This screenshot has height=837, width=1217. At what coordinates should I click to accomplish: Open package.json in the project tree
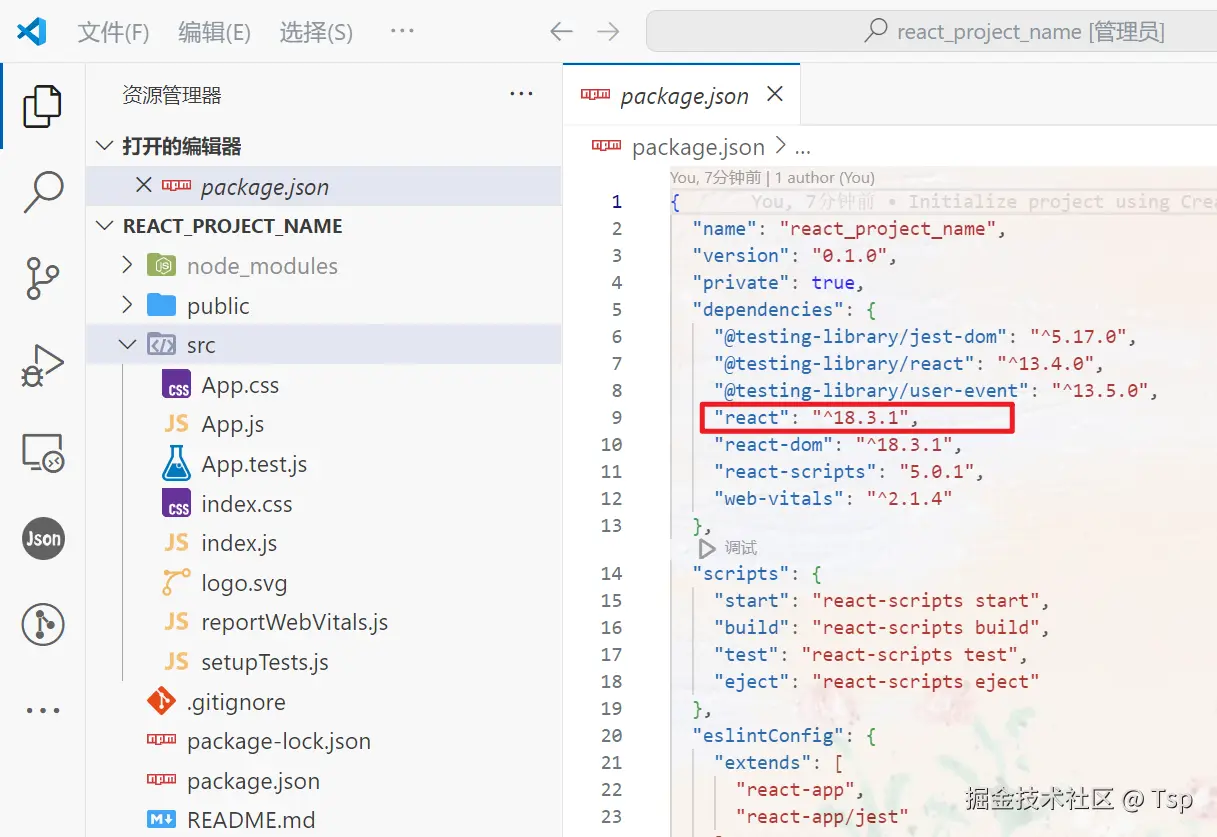click(x=253, y=781)
